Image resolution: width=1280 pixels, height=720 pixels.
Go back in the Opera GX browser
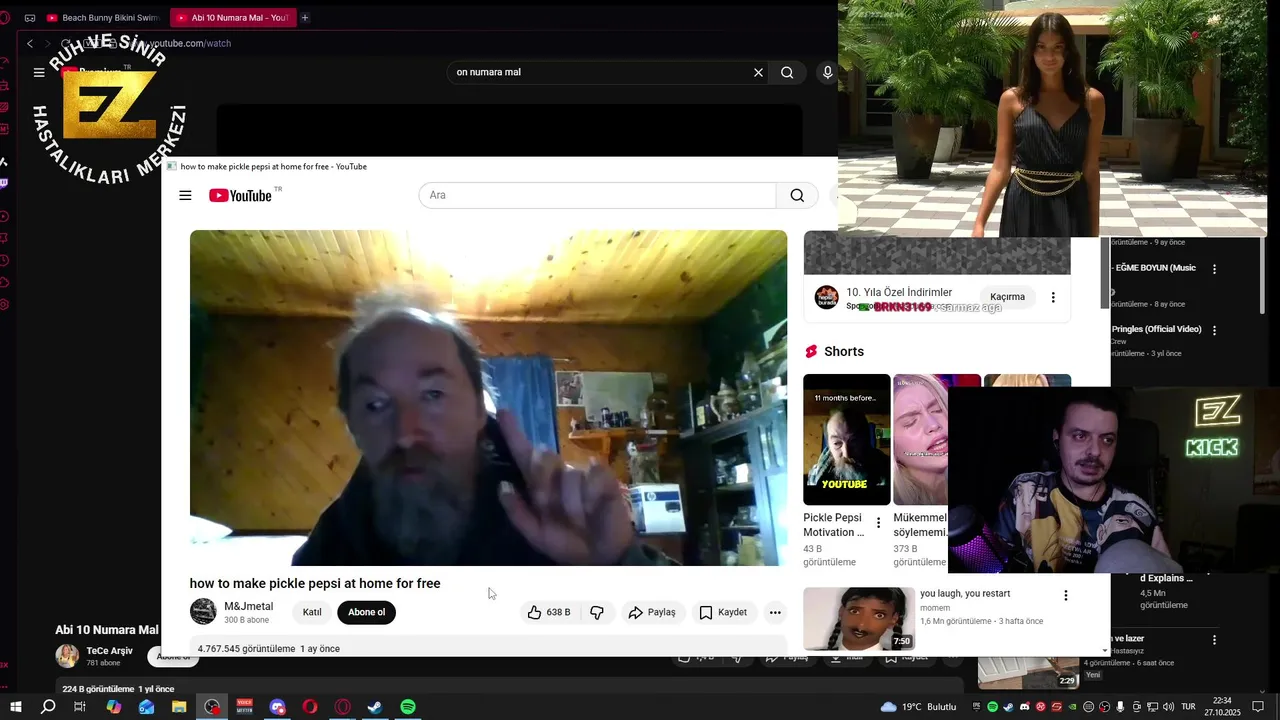(x=30, y=43)
